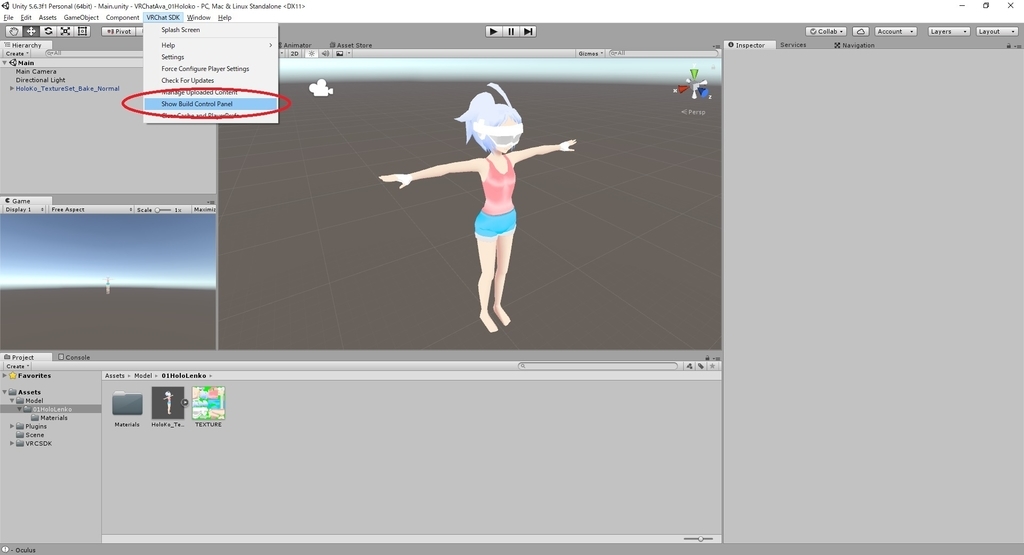Open the Layout dropdown

(997, 31)
